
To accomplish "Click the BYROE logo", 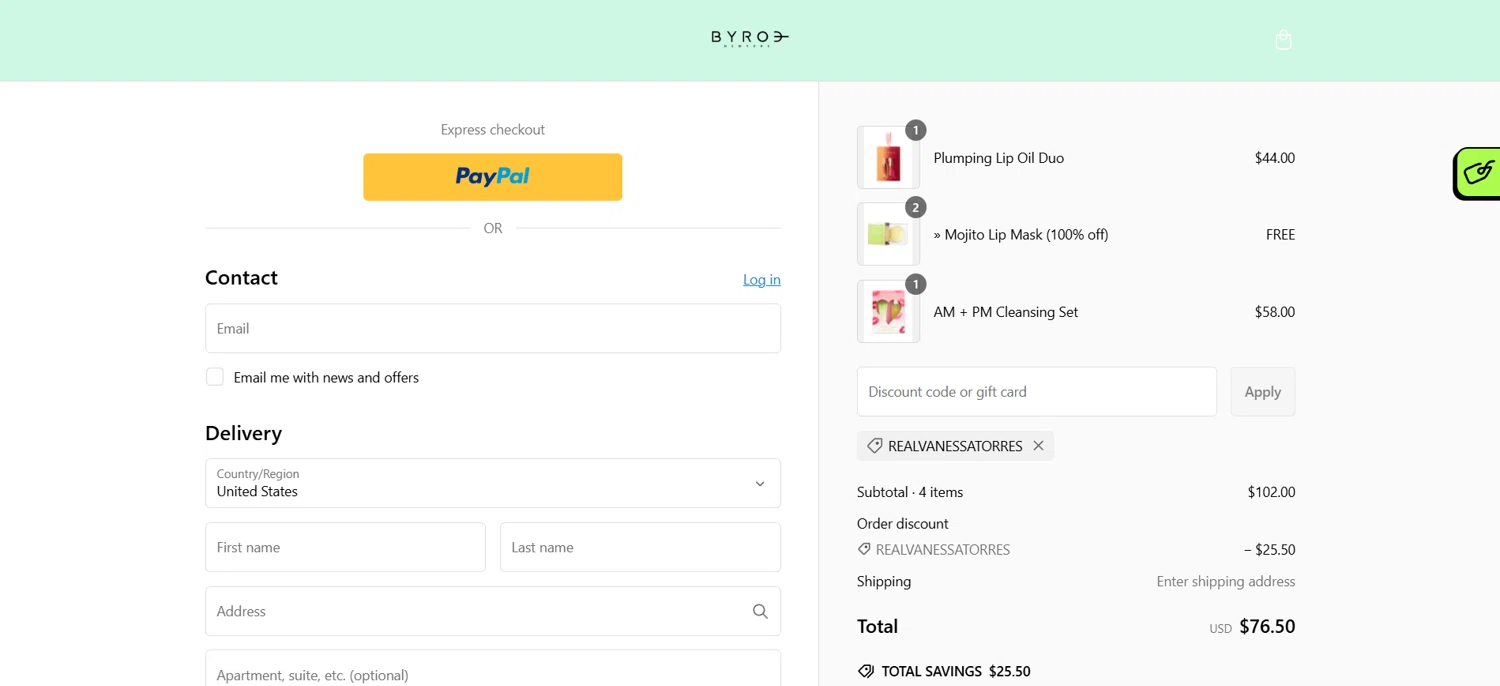I will pos(750,38).
